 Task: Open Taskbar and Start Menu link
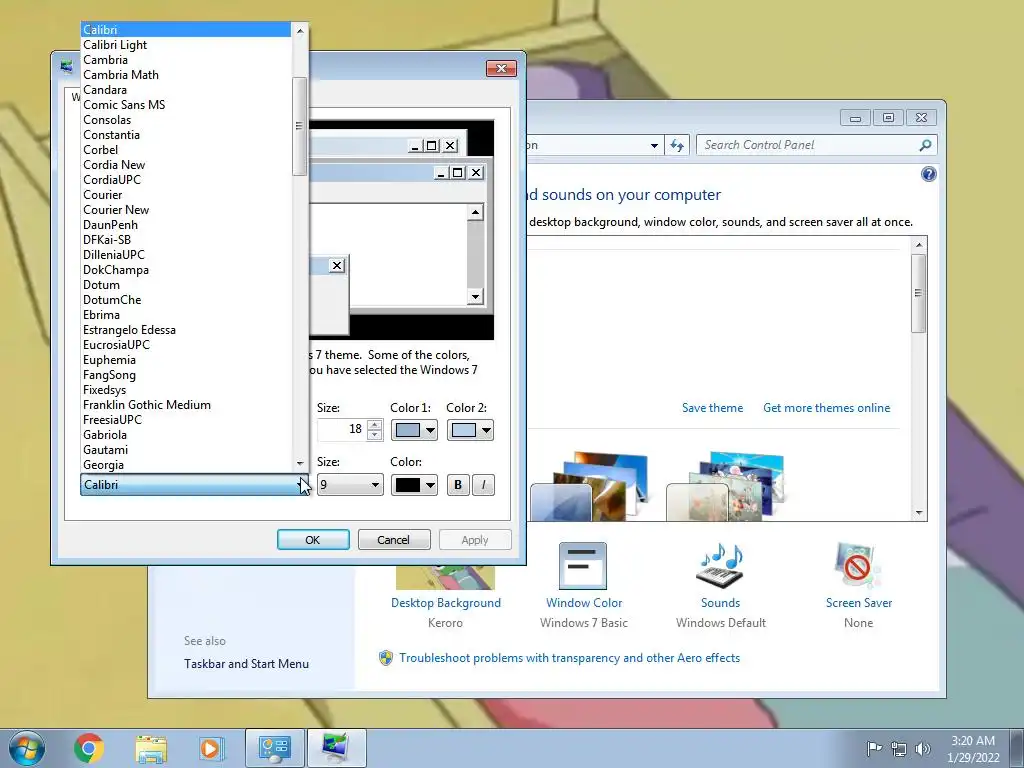coord(246,664)
